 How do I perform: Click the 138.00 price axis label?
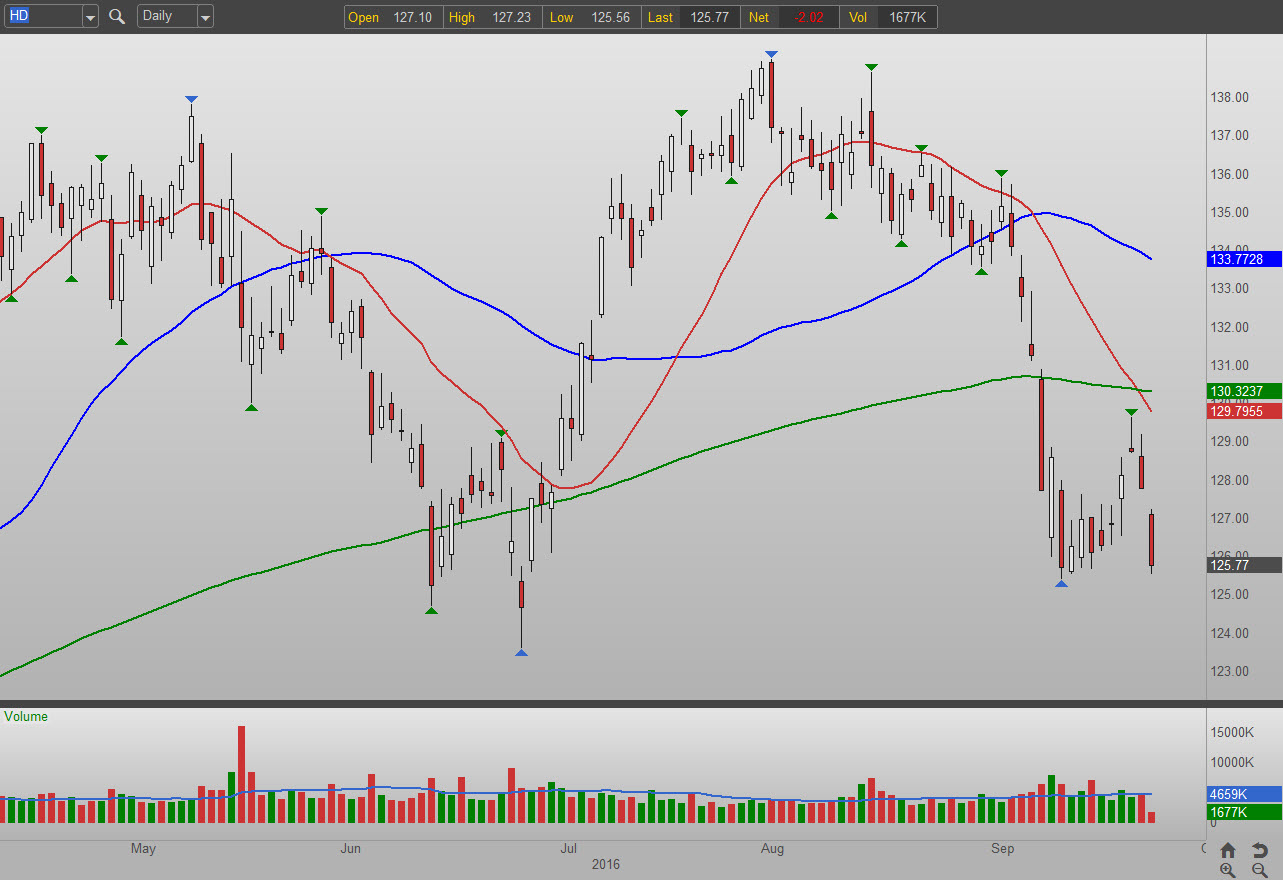[1229, 98]
